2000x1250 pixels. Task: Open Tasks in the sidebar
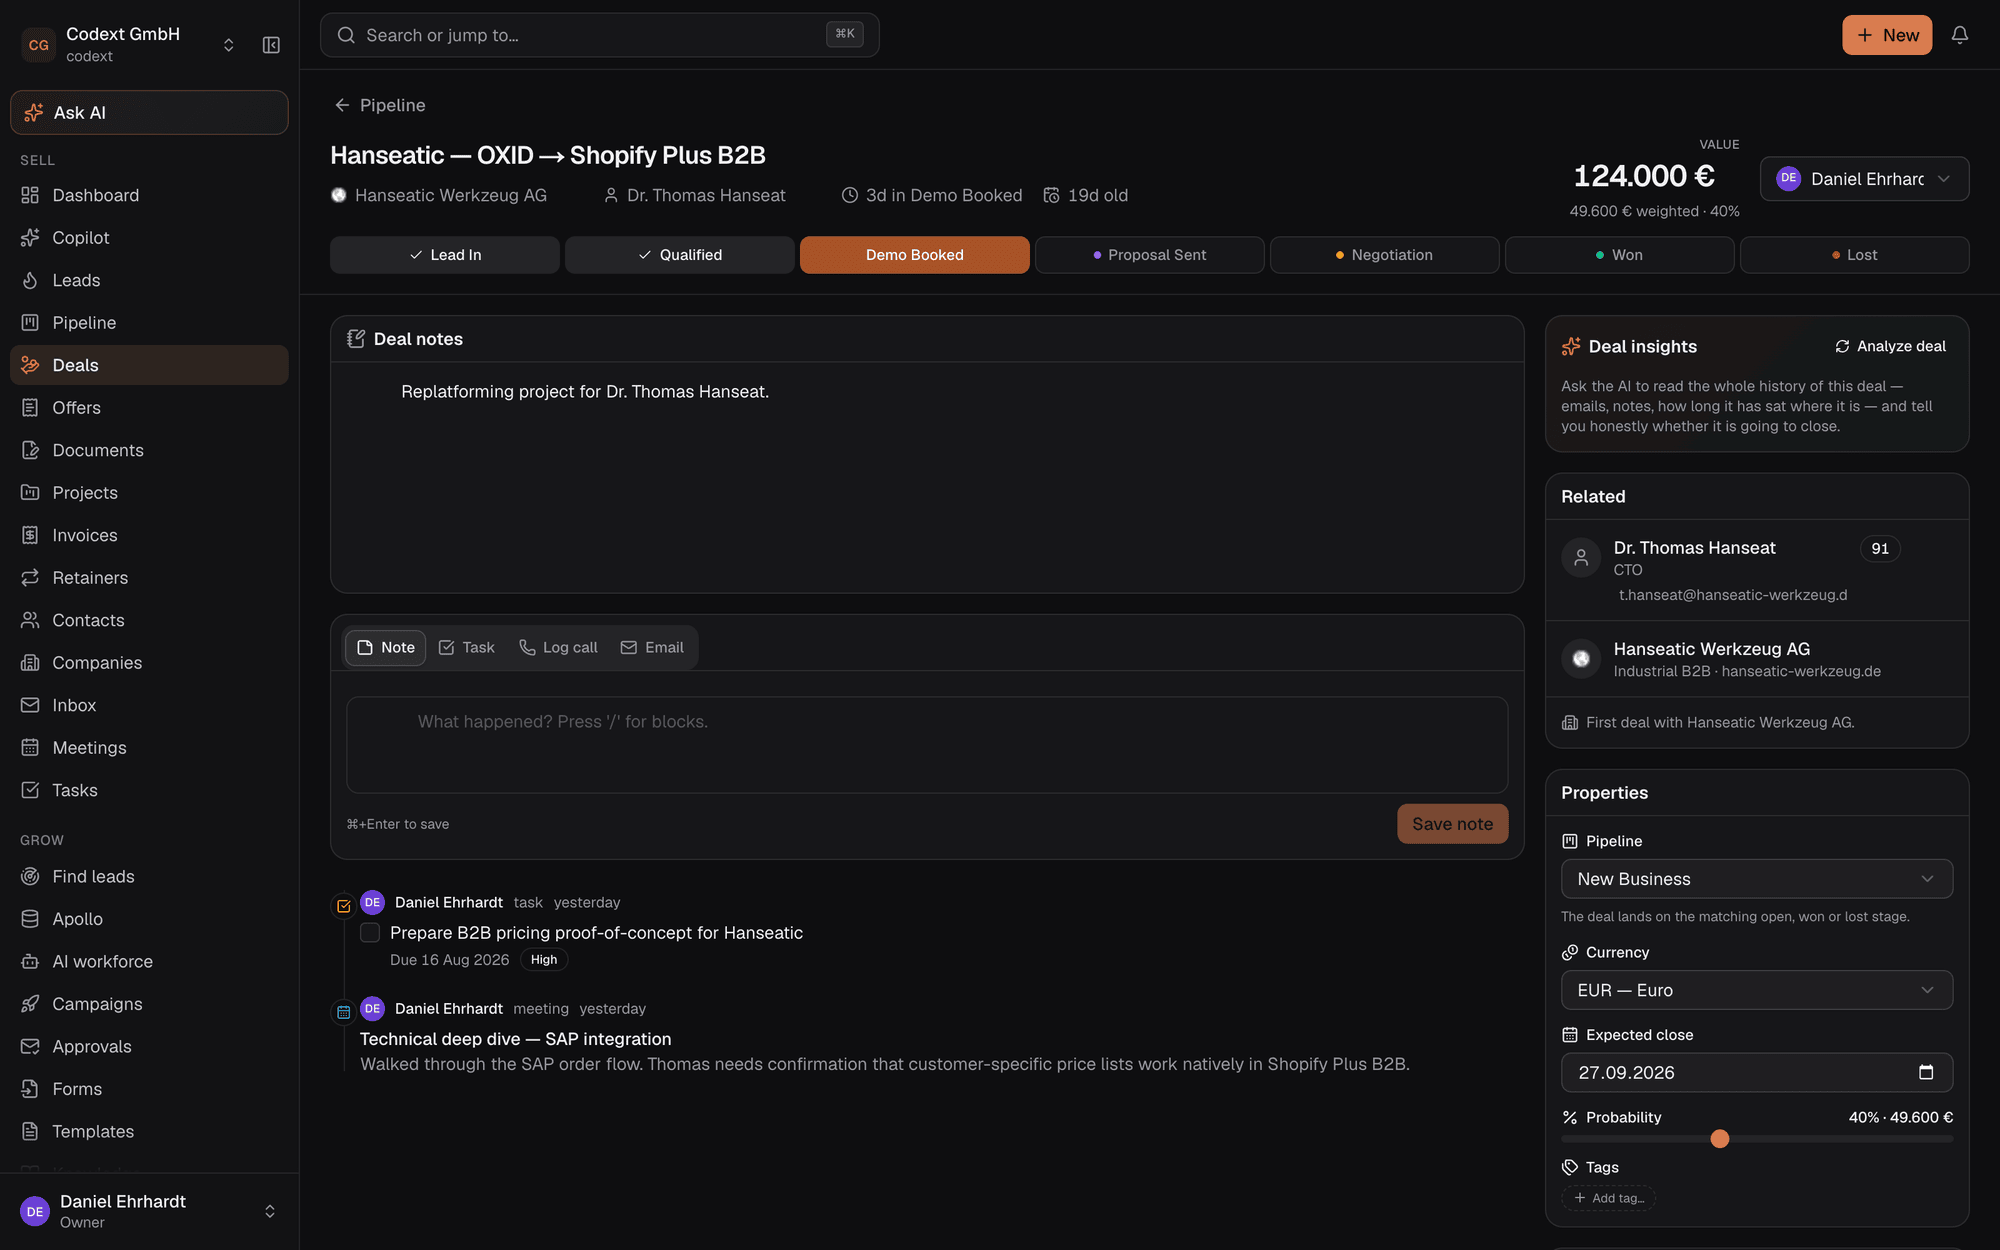149,790
